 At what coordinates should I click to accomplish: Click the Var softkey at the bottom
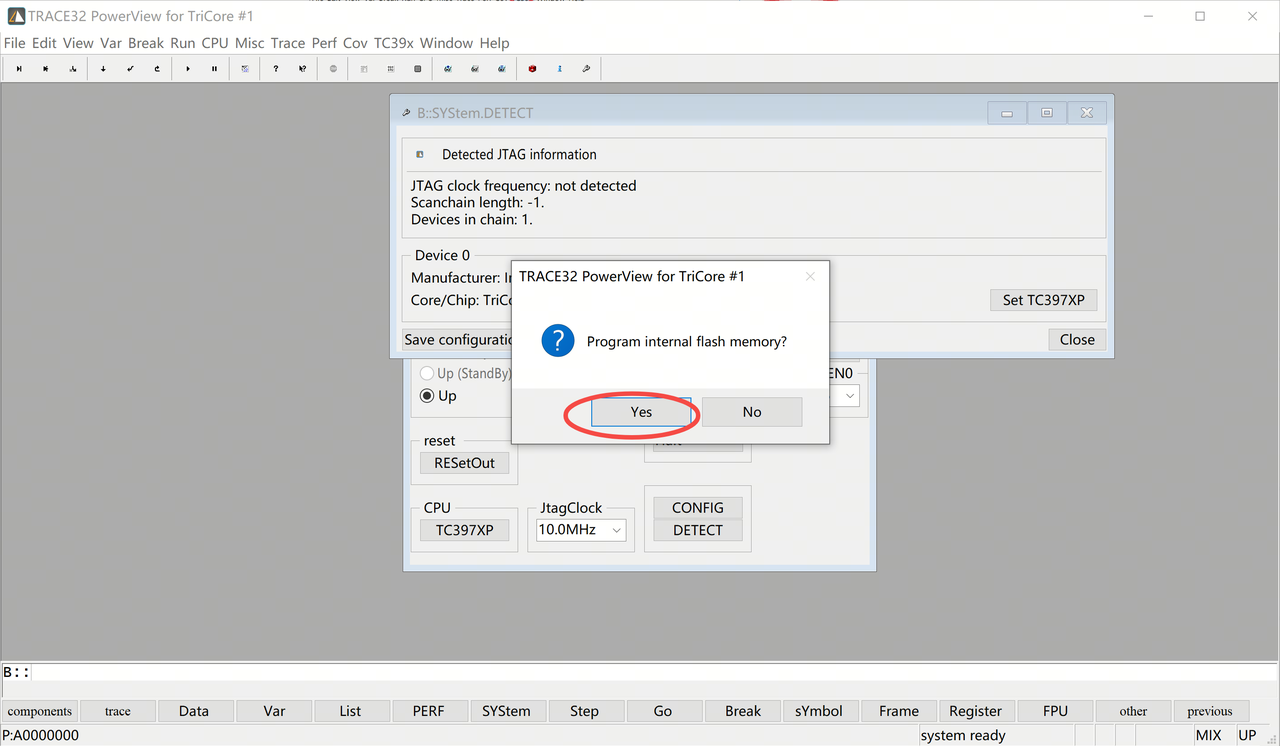274,711
